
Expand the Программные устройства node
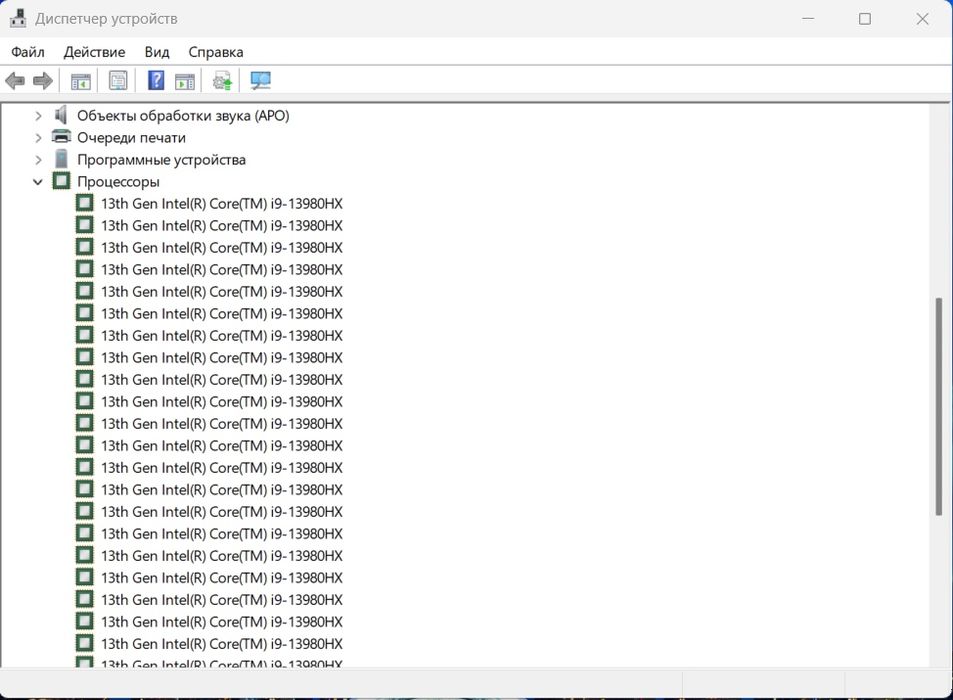[38, 160]
